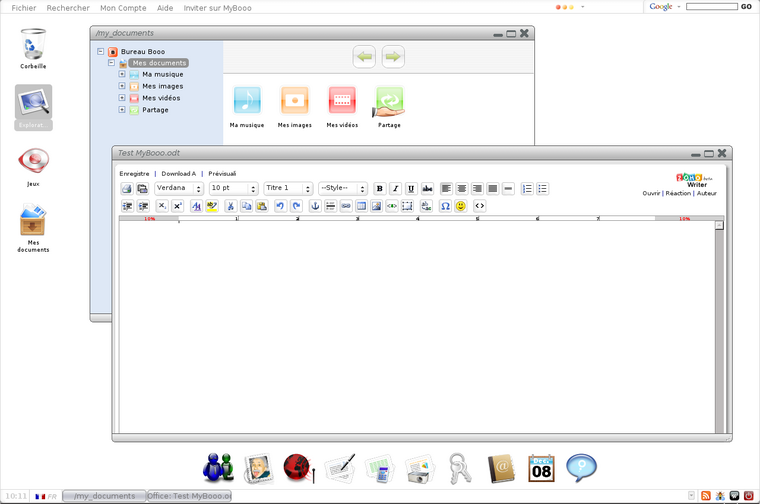Screen dimensions: 760x504
Task: Click the print preview icon beside print
Action: pos(142,189)
